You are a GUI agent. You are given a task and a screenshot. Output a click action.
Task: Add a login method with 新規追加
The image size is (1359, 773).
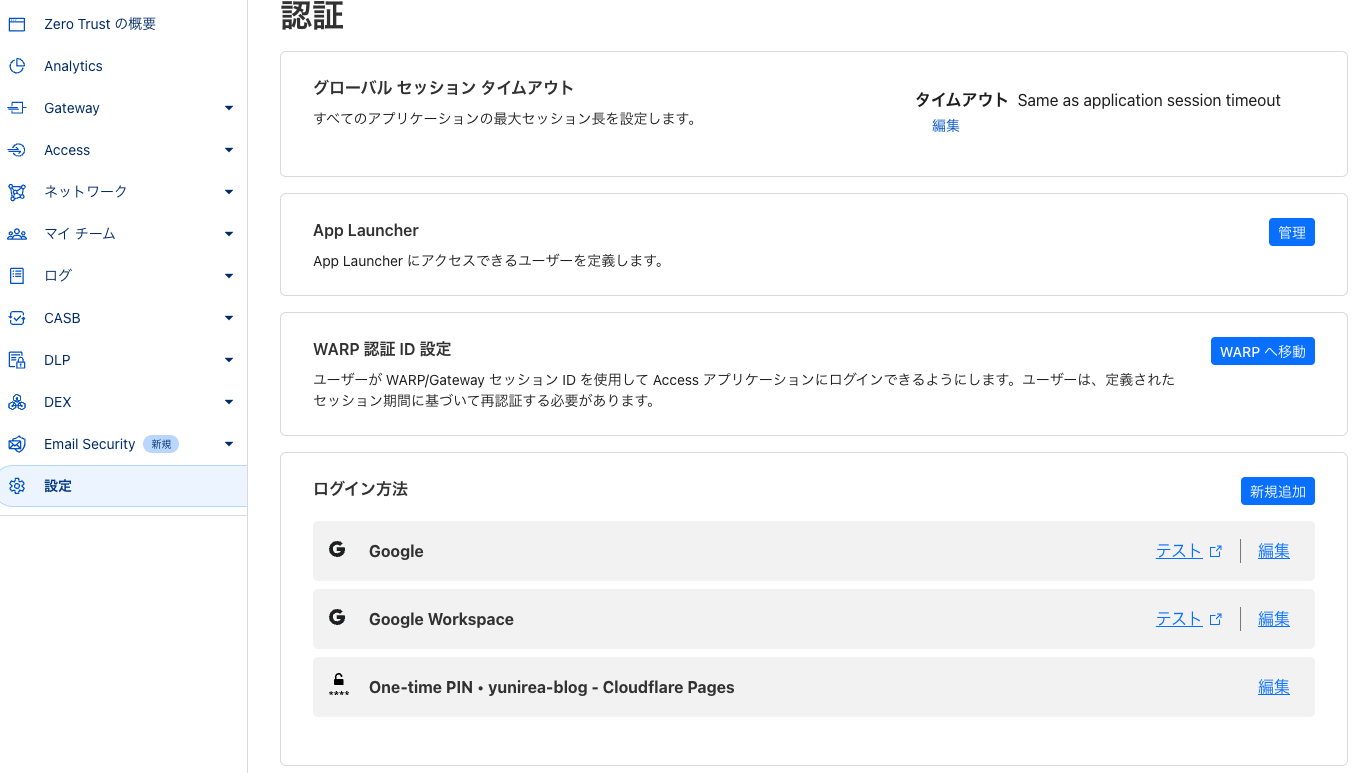1277,491
